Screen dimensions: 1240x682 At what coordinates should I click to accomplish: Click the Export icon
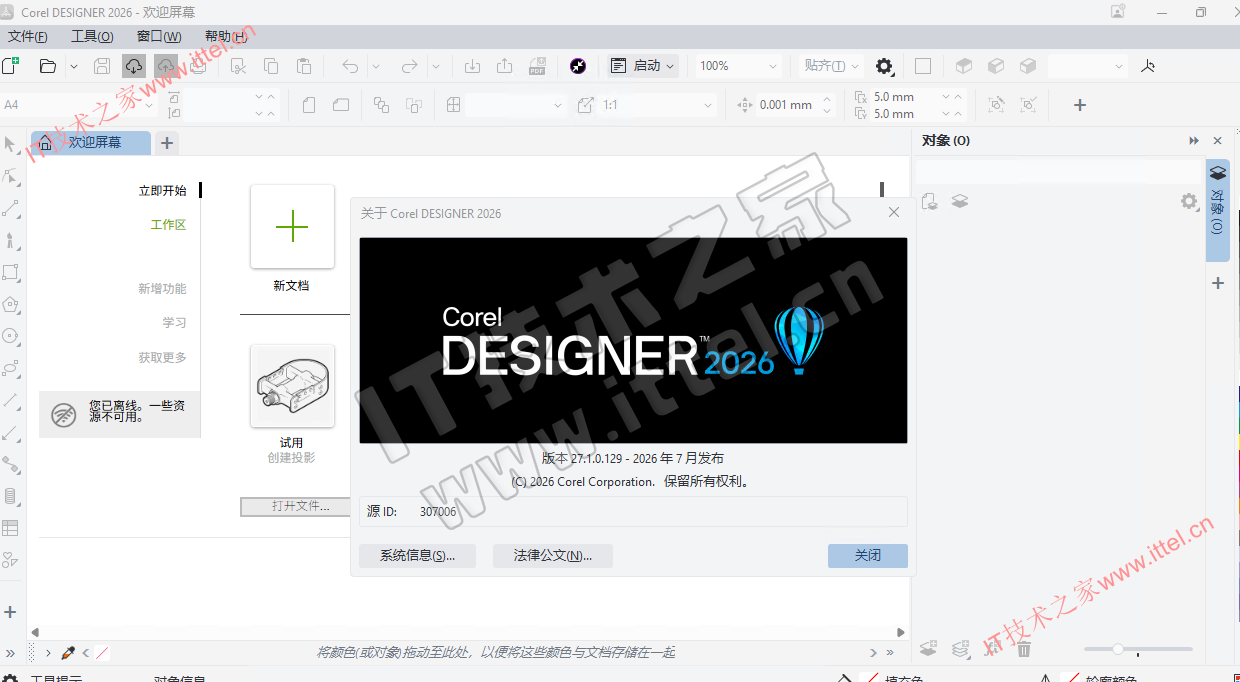(x=505, y=66)
